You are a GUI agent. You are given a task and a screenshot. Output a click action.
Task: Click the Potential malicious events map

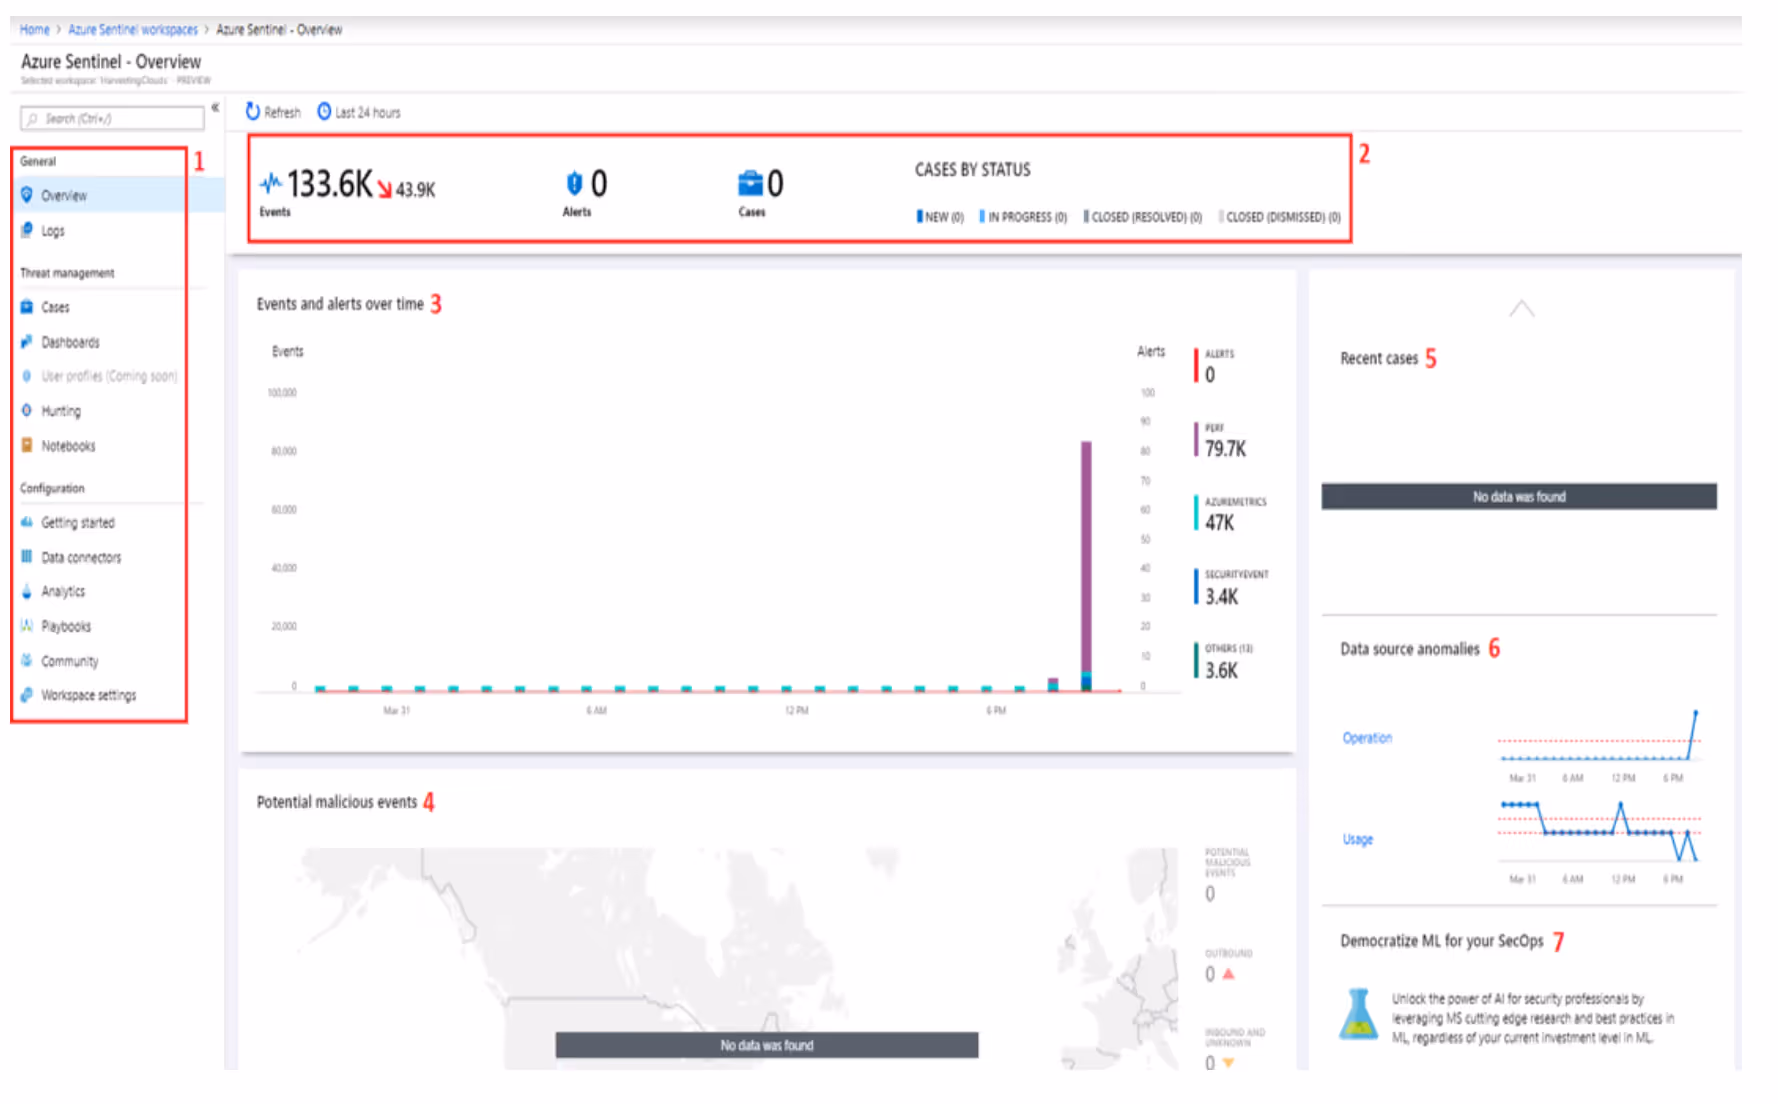[737, 958]
